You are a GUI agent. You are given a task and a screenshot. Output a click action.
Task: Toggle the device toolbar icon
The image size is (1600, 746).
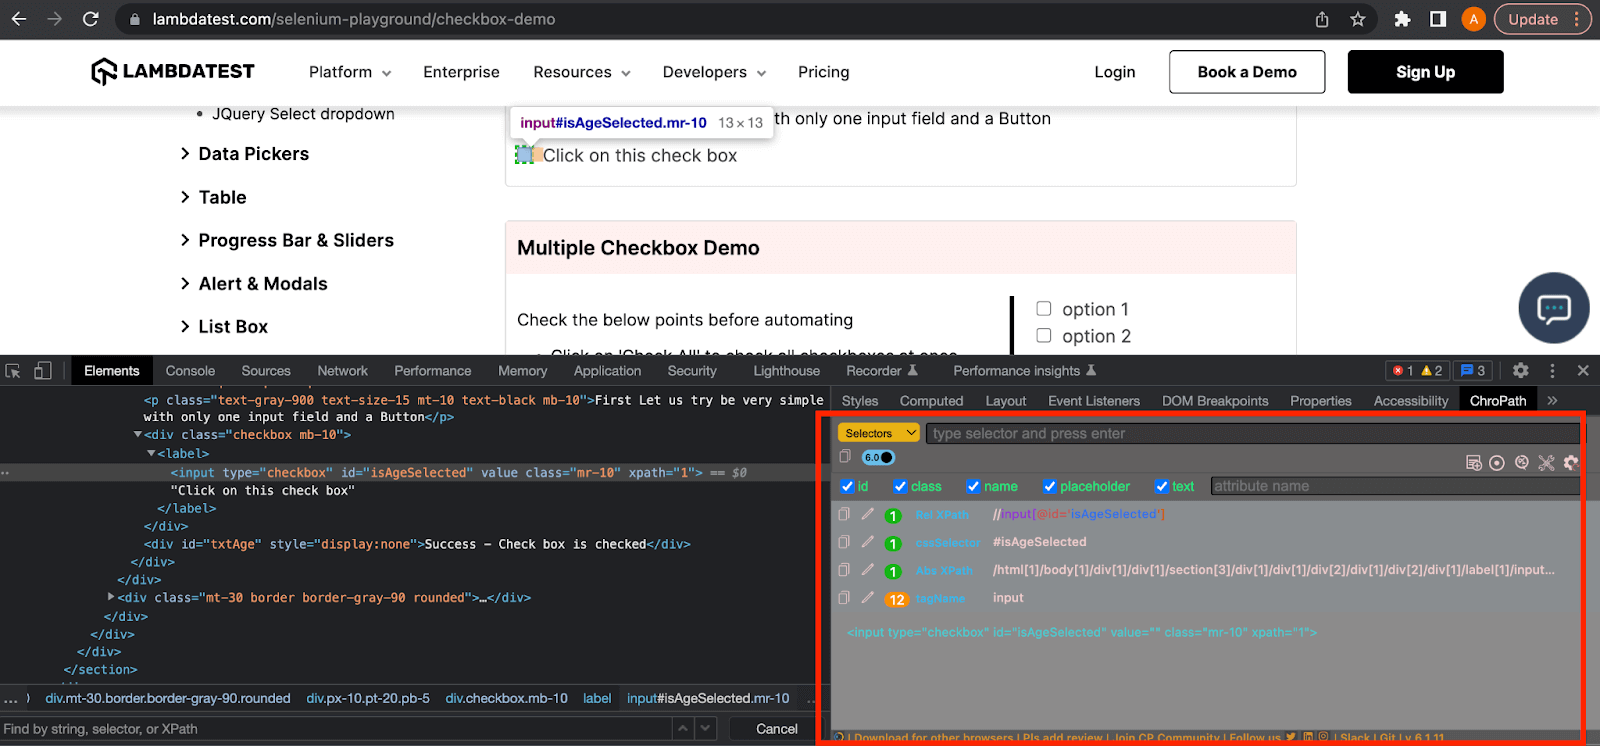tap(42, 371)
